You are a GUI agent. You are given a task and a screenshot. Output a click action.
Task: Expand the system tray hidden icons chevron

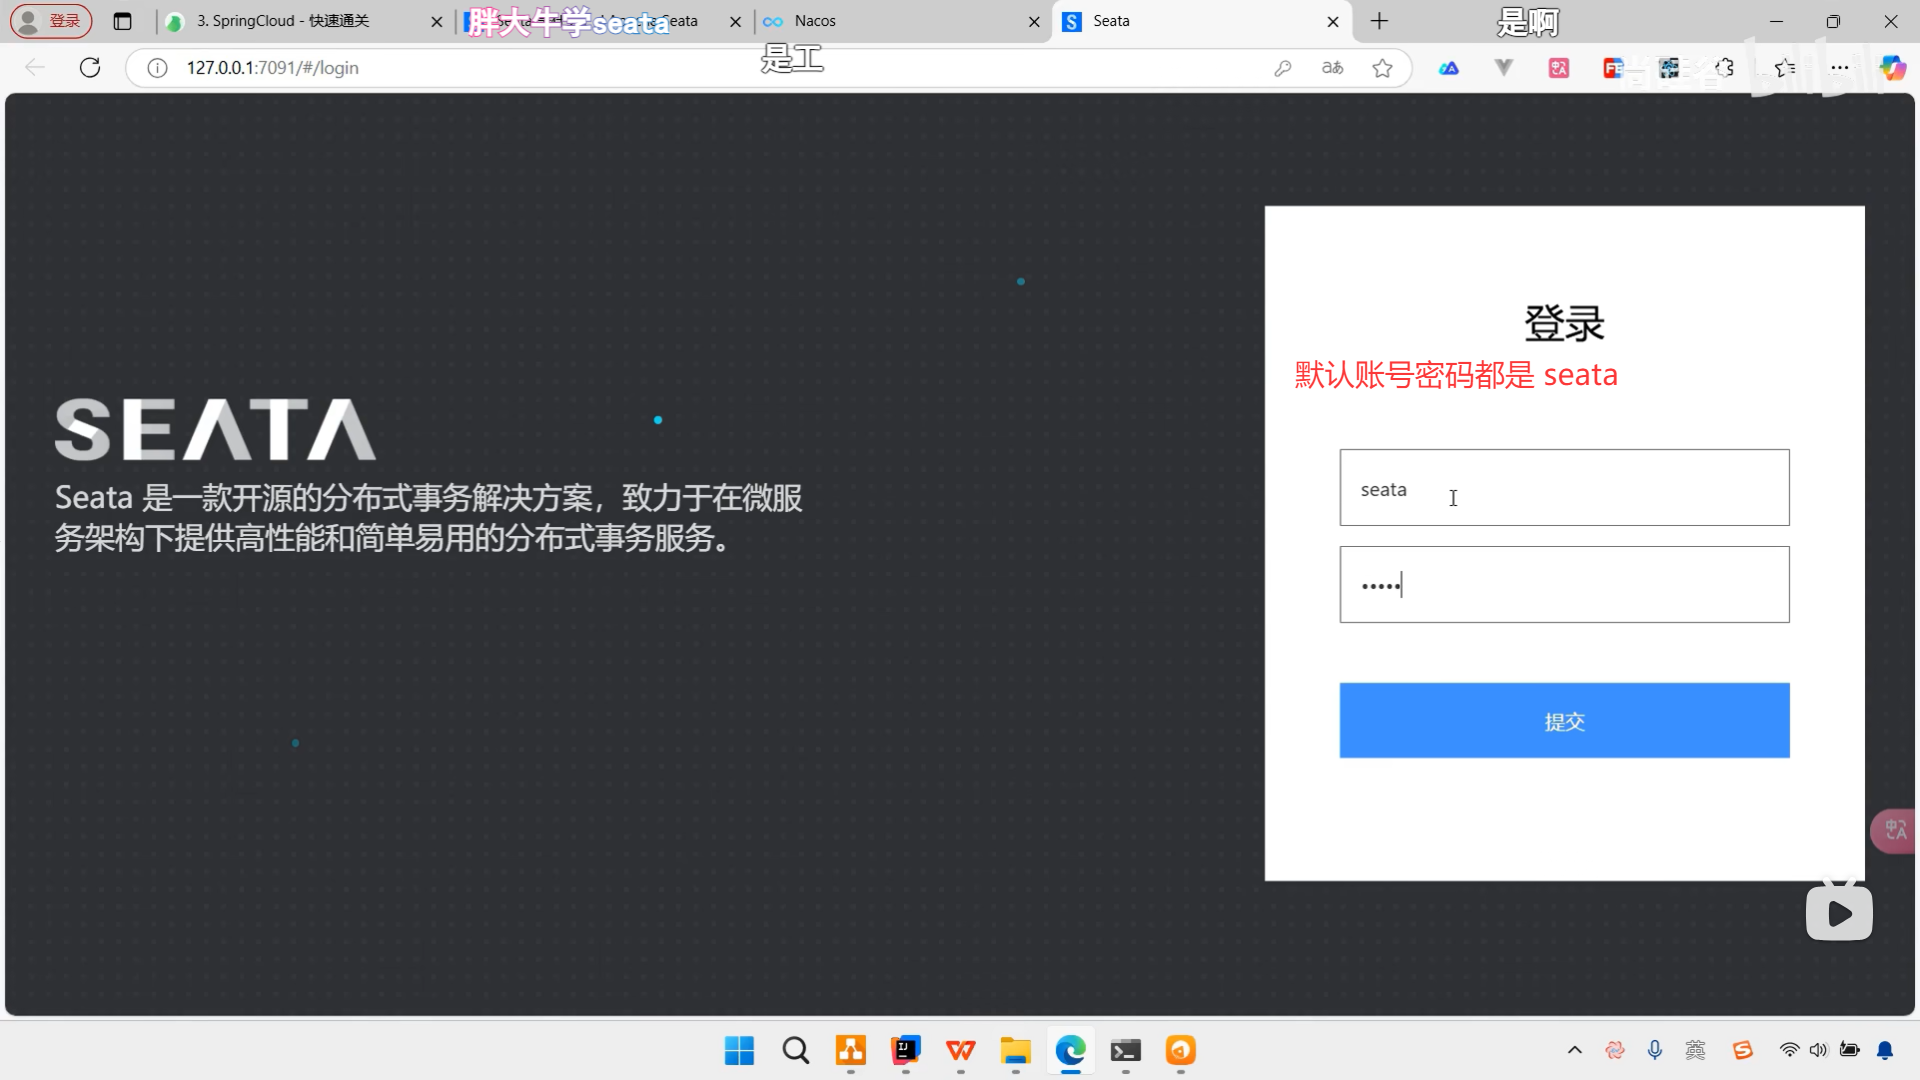click(x=1574, y=1050)
